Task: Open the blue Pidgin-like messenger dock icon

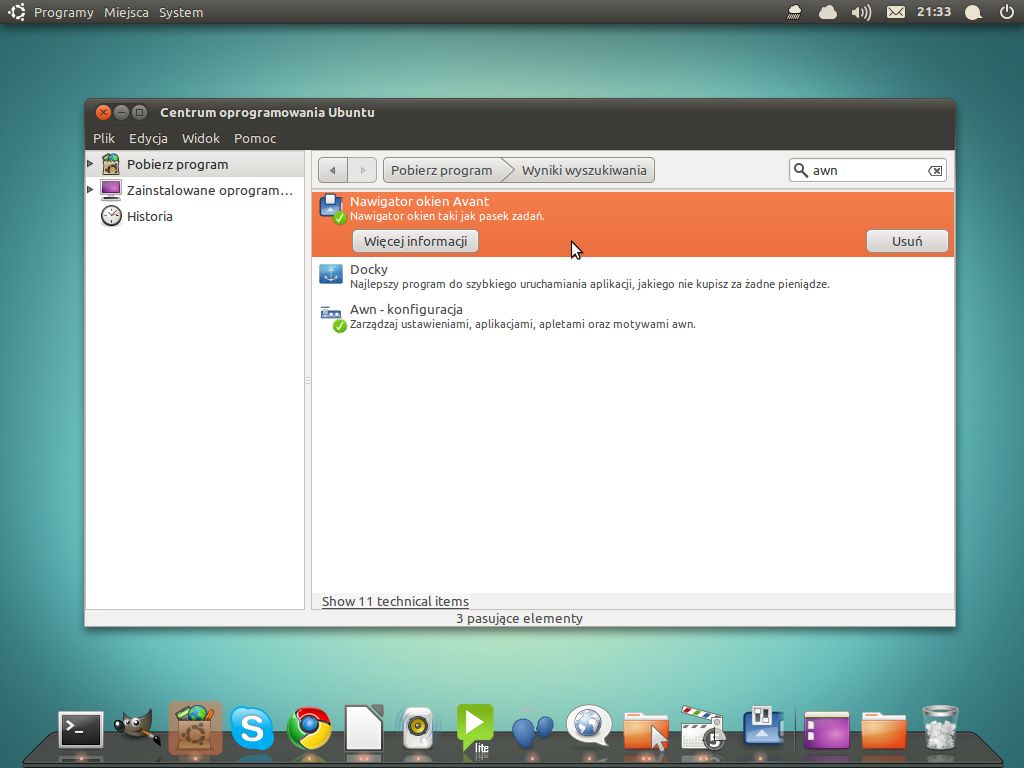Action: click(x=532, y=730)
